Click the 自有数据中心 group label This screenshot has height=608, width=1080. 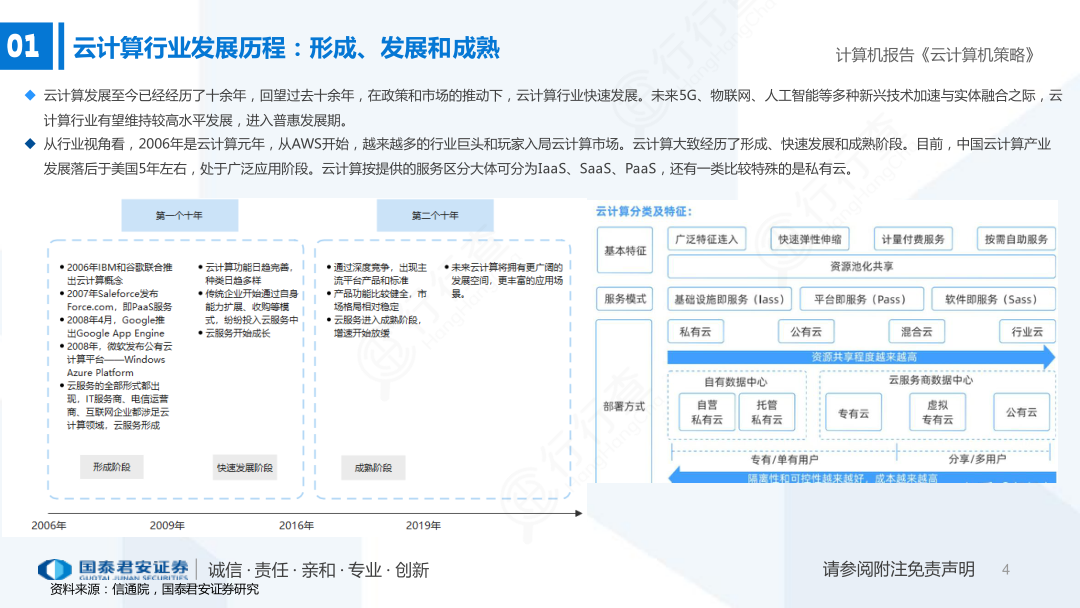[735, 381]
